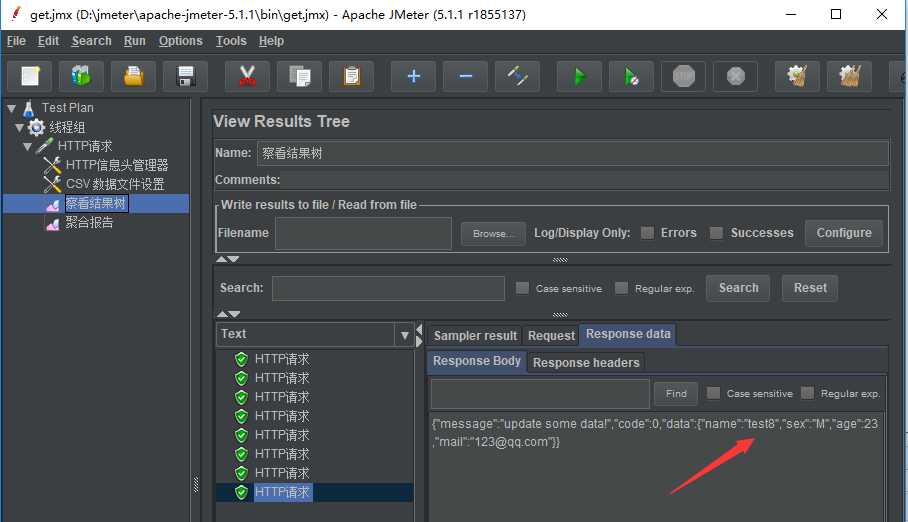The width and height of the screenshot is (908, 522).
Task: Toggle Case sensitive in Search row
Action: pyautogui.click(x=522, y=288)
